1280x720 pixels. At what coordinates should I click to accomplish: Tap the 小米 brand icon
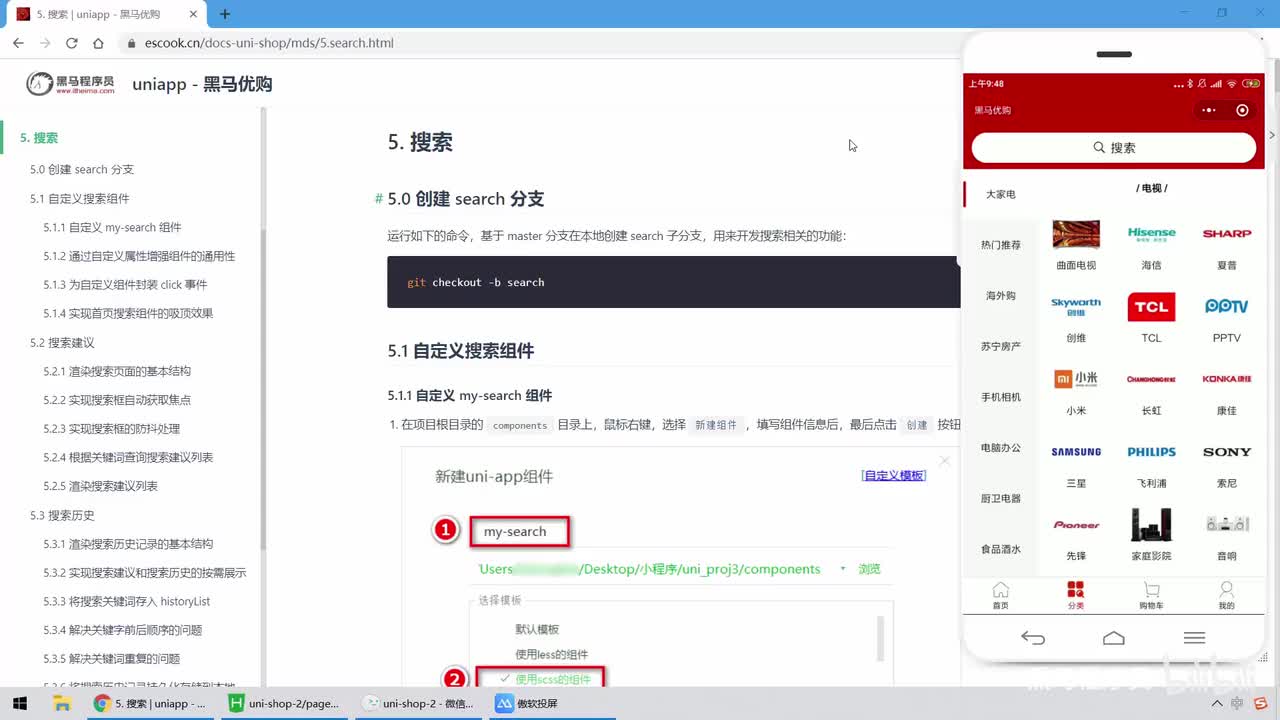click(x=1076, y=379)
